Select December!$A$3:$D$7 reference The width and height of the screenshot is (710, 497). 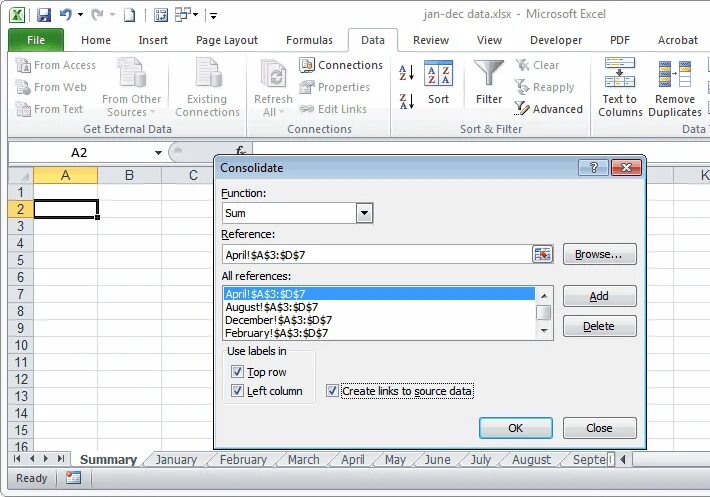[x=379, y=320]
